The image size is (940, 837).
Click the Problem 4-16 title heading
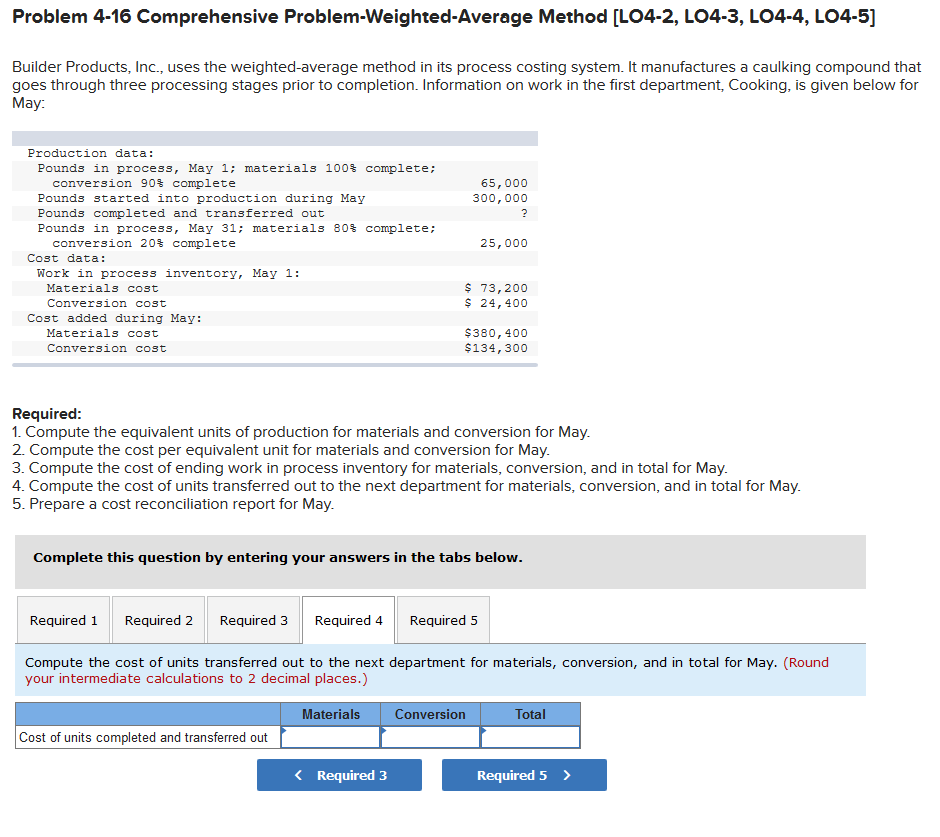point(444,16)
